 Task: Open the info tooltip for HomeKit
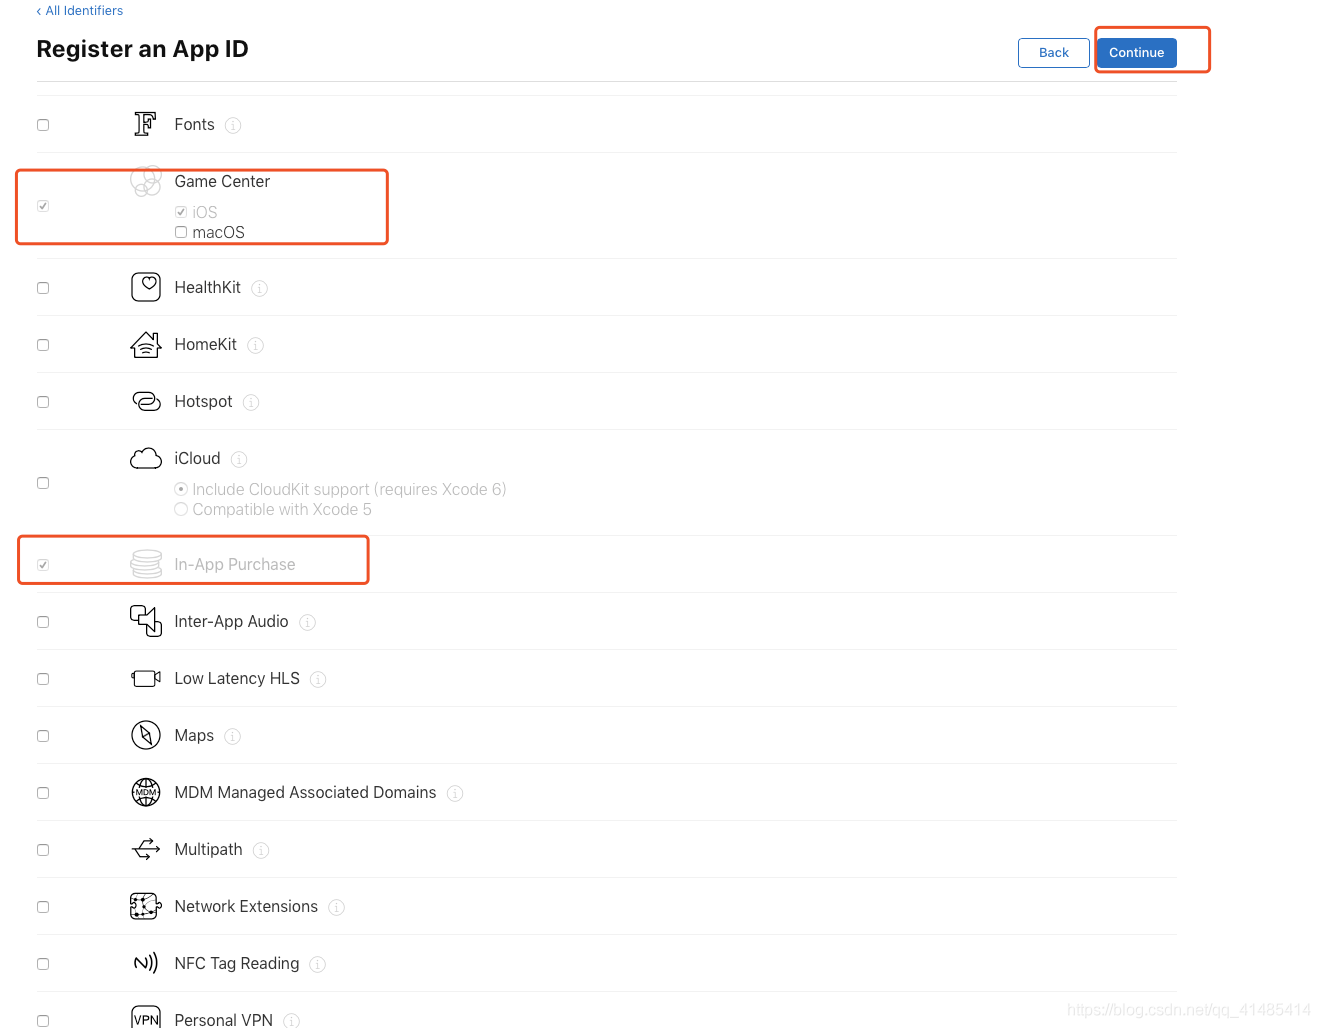click(x=255, y=345)
